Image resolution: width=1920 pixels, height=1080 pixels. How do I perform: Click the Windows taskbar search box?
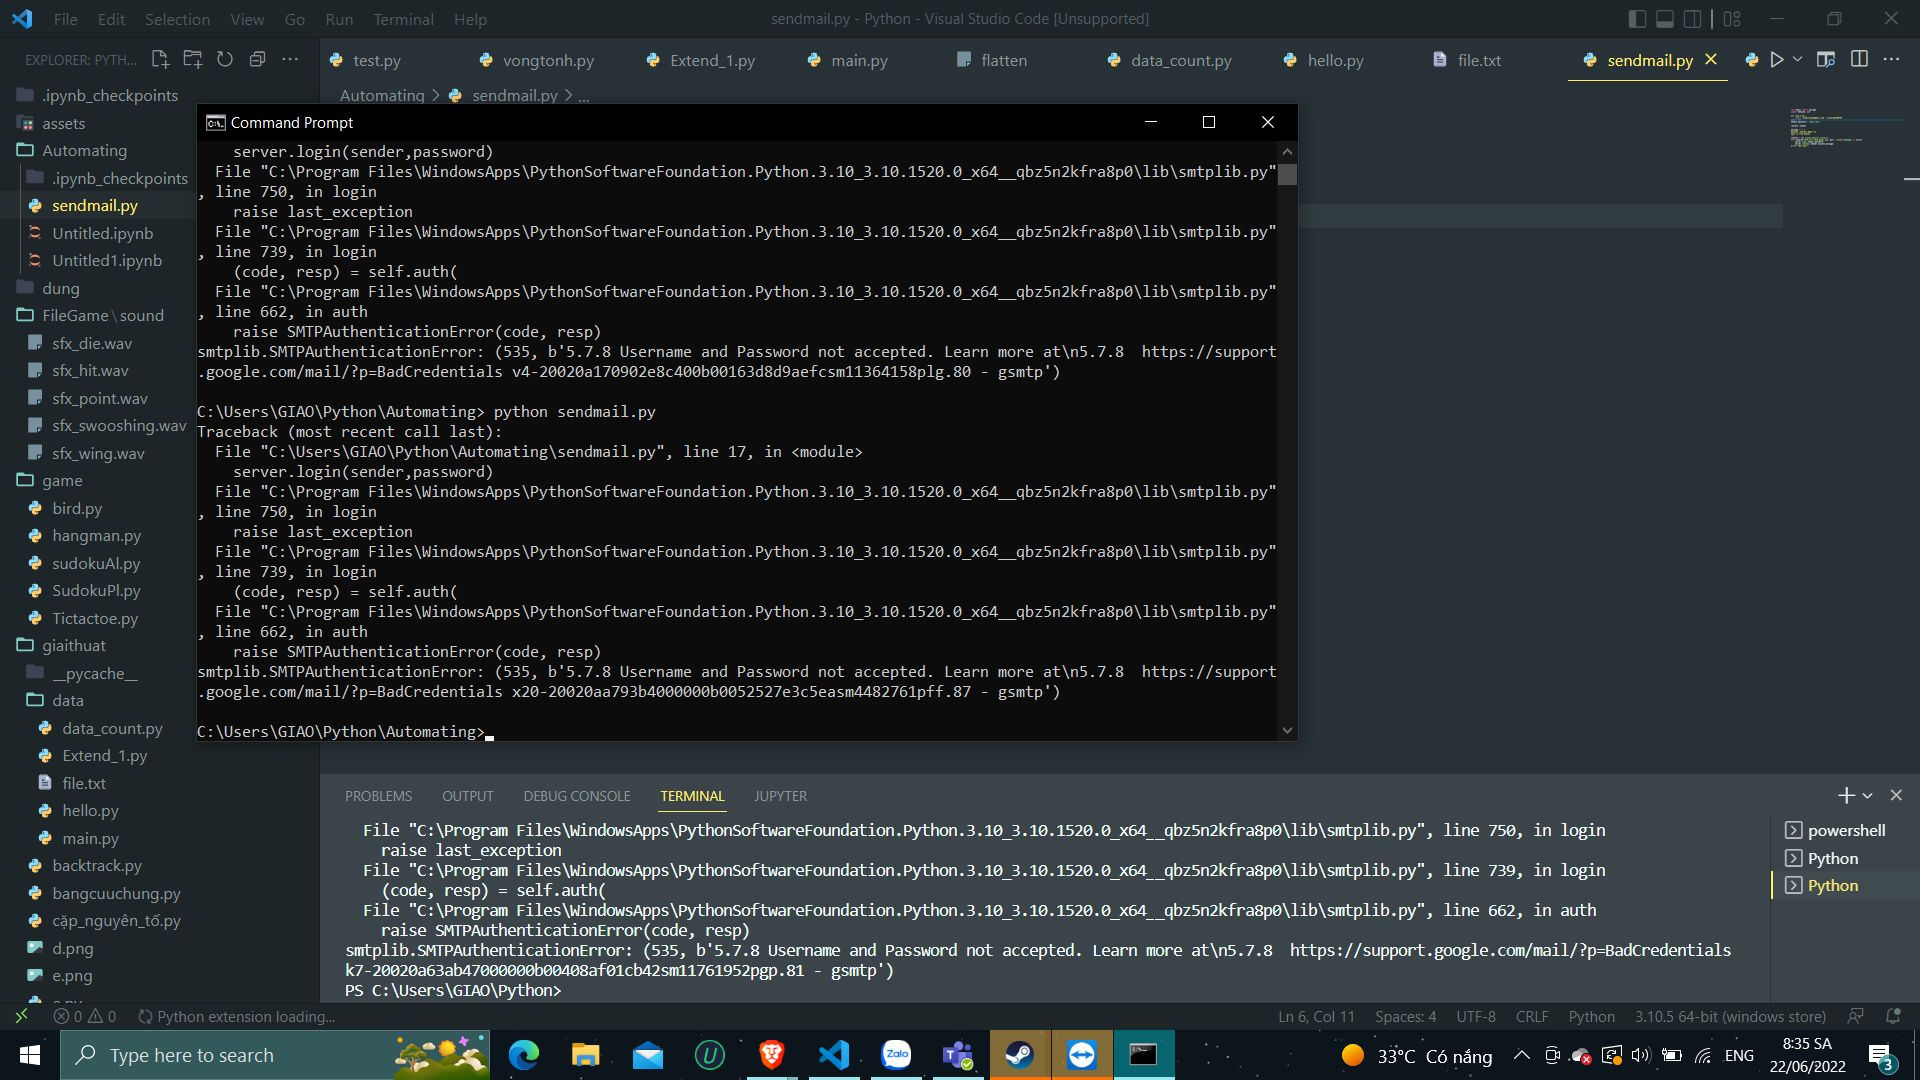275,1055
